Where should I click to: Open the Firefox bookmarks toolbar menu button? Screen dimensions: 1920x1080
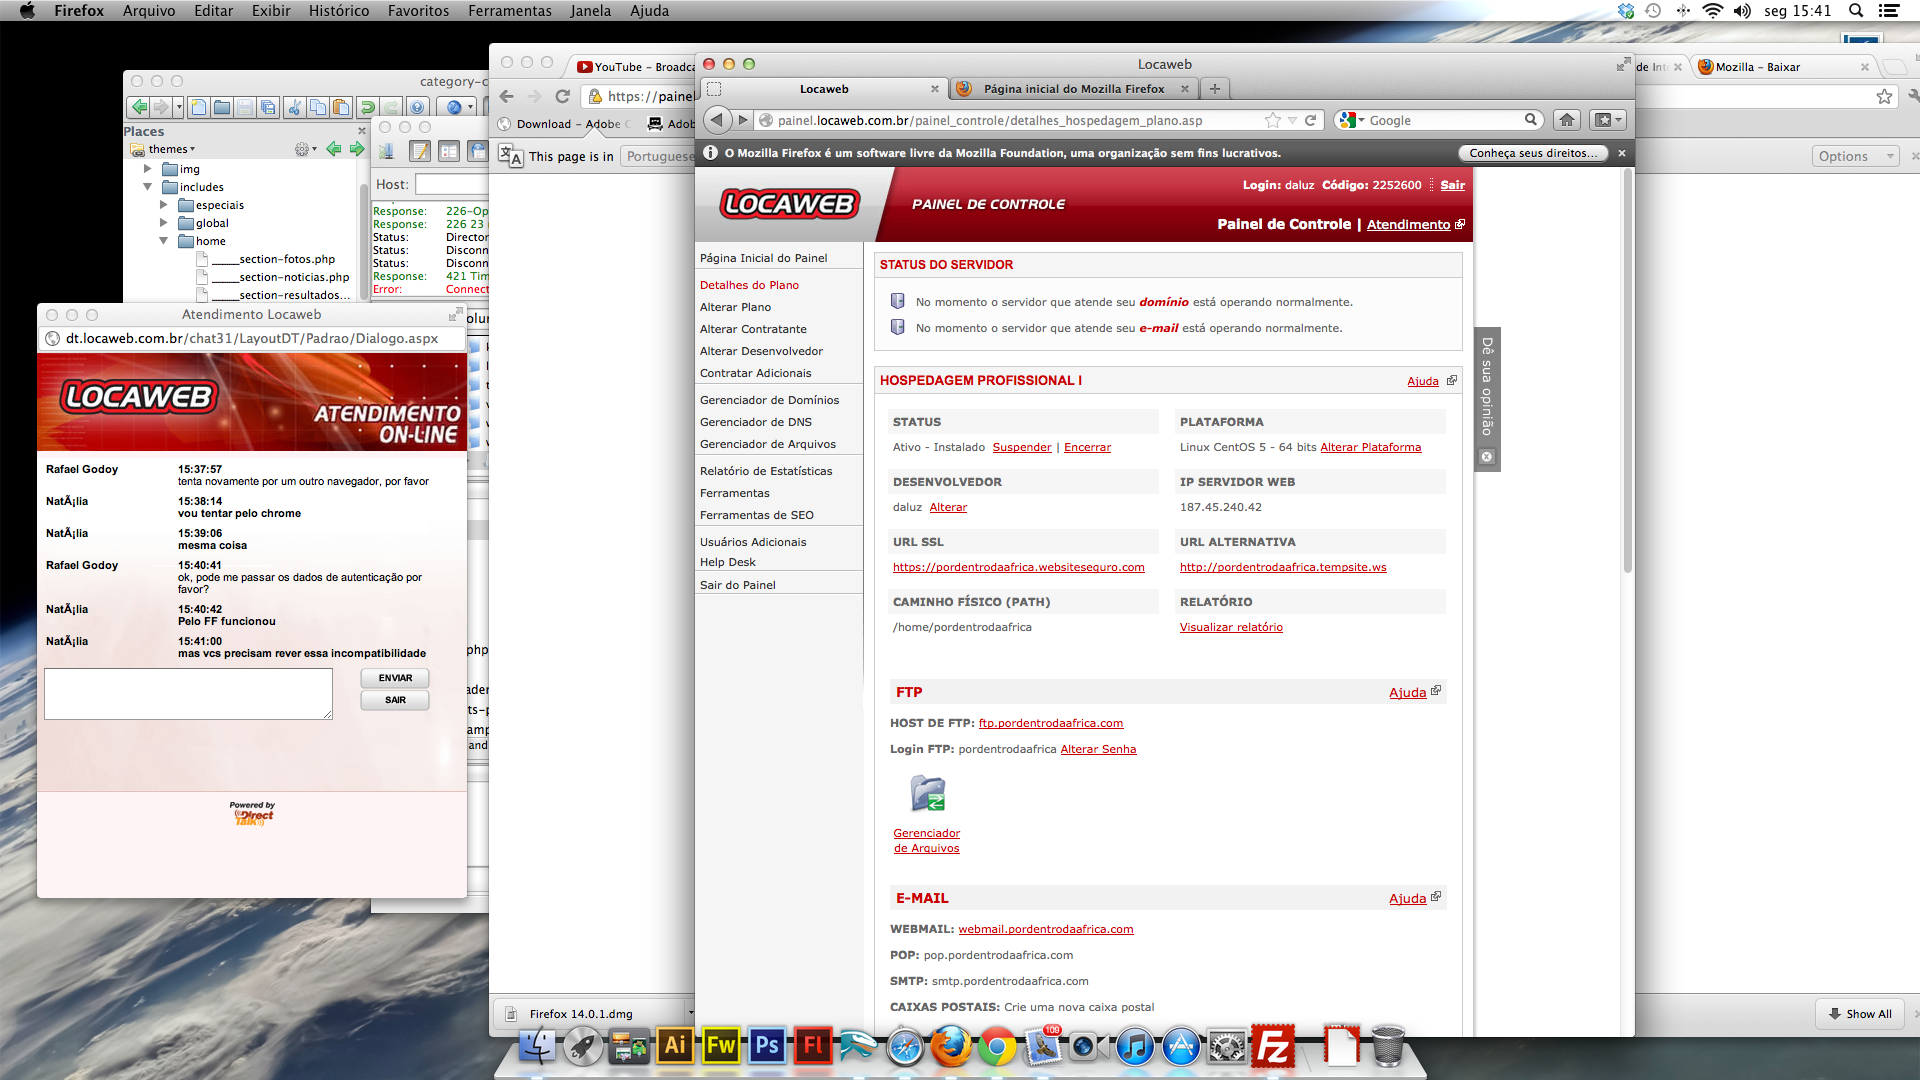[x=1608, y=120]
